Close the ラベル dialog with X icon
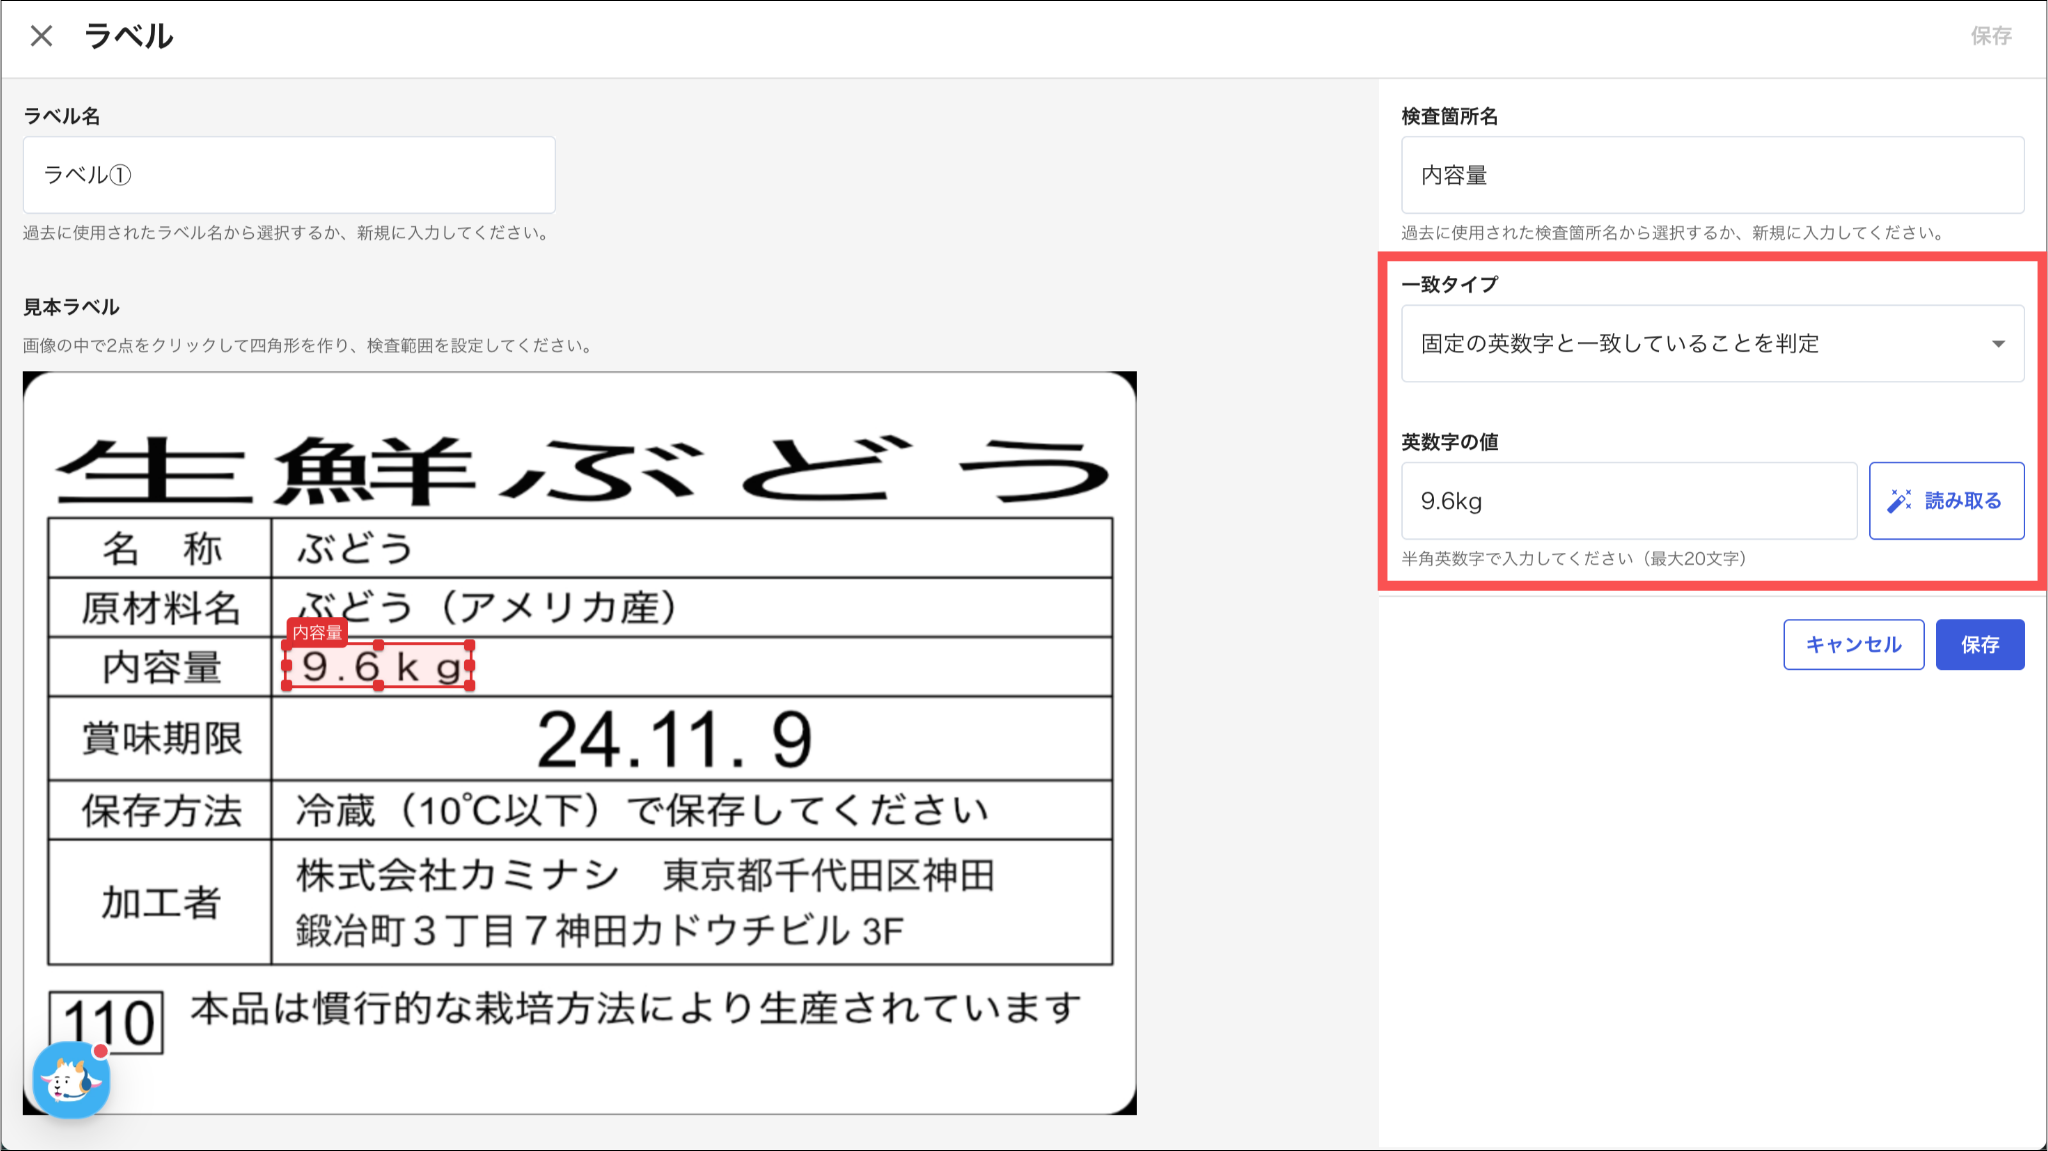2048x1151 pixels. tap(41, 36)
